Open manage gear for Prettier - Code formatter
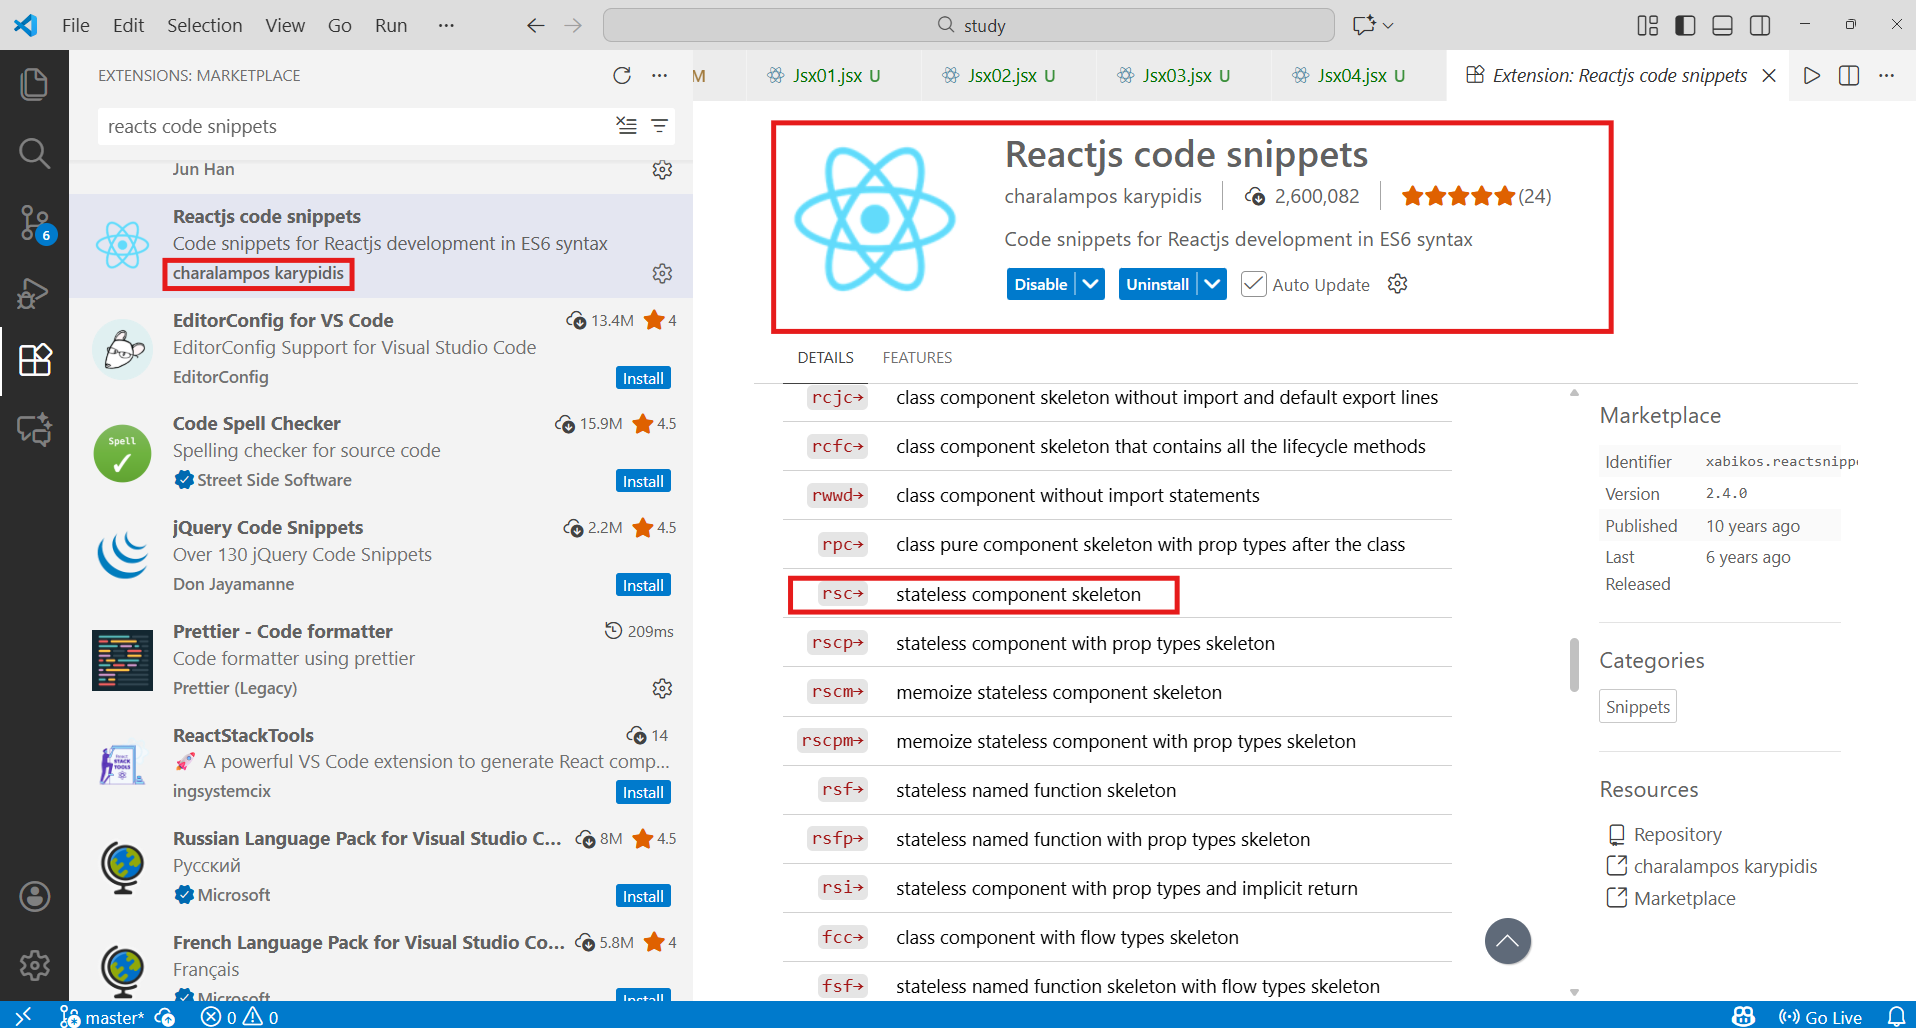This screenshot has width=1916, height=1028. click(x=662, y=688)
